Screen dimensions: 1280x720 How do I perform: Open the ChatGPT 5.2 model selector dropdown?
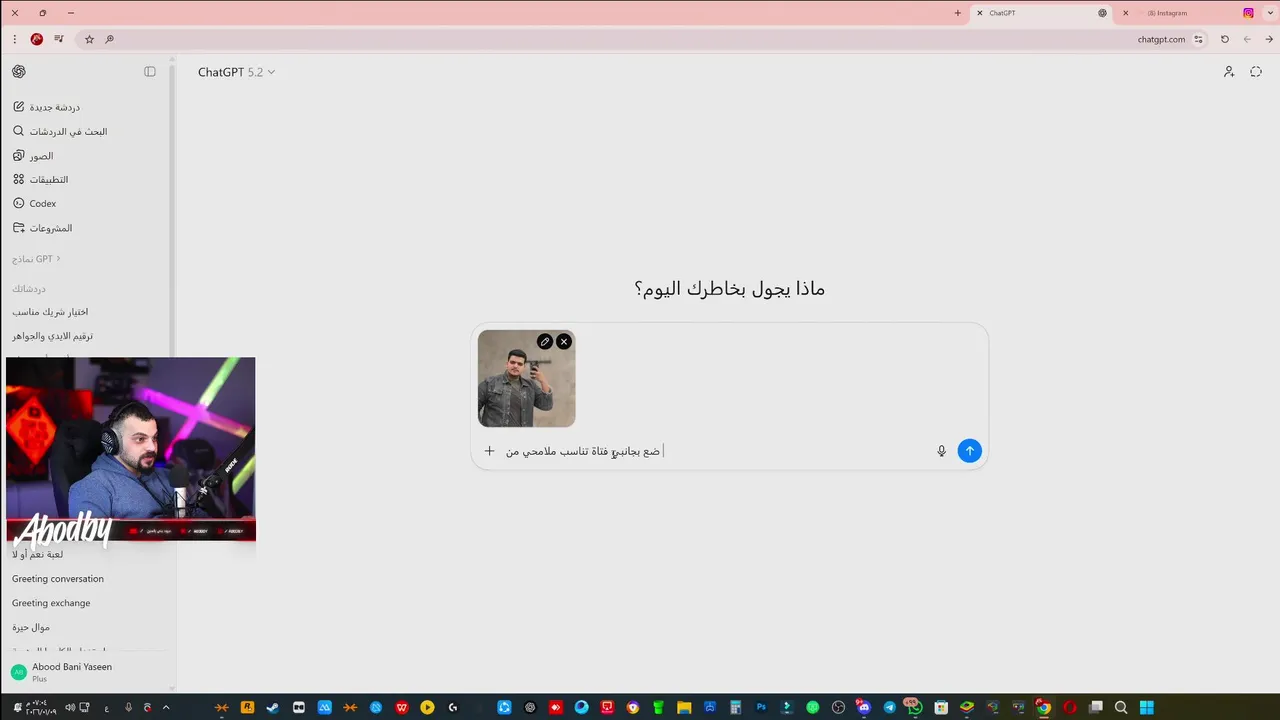point(236,72)
